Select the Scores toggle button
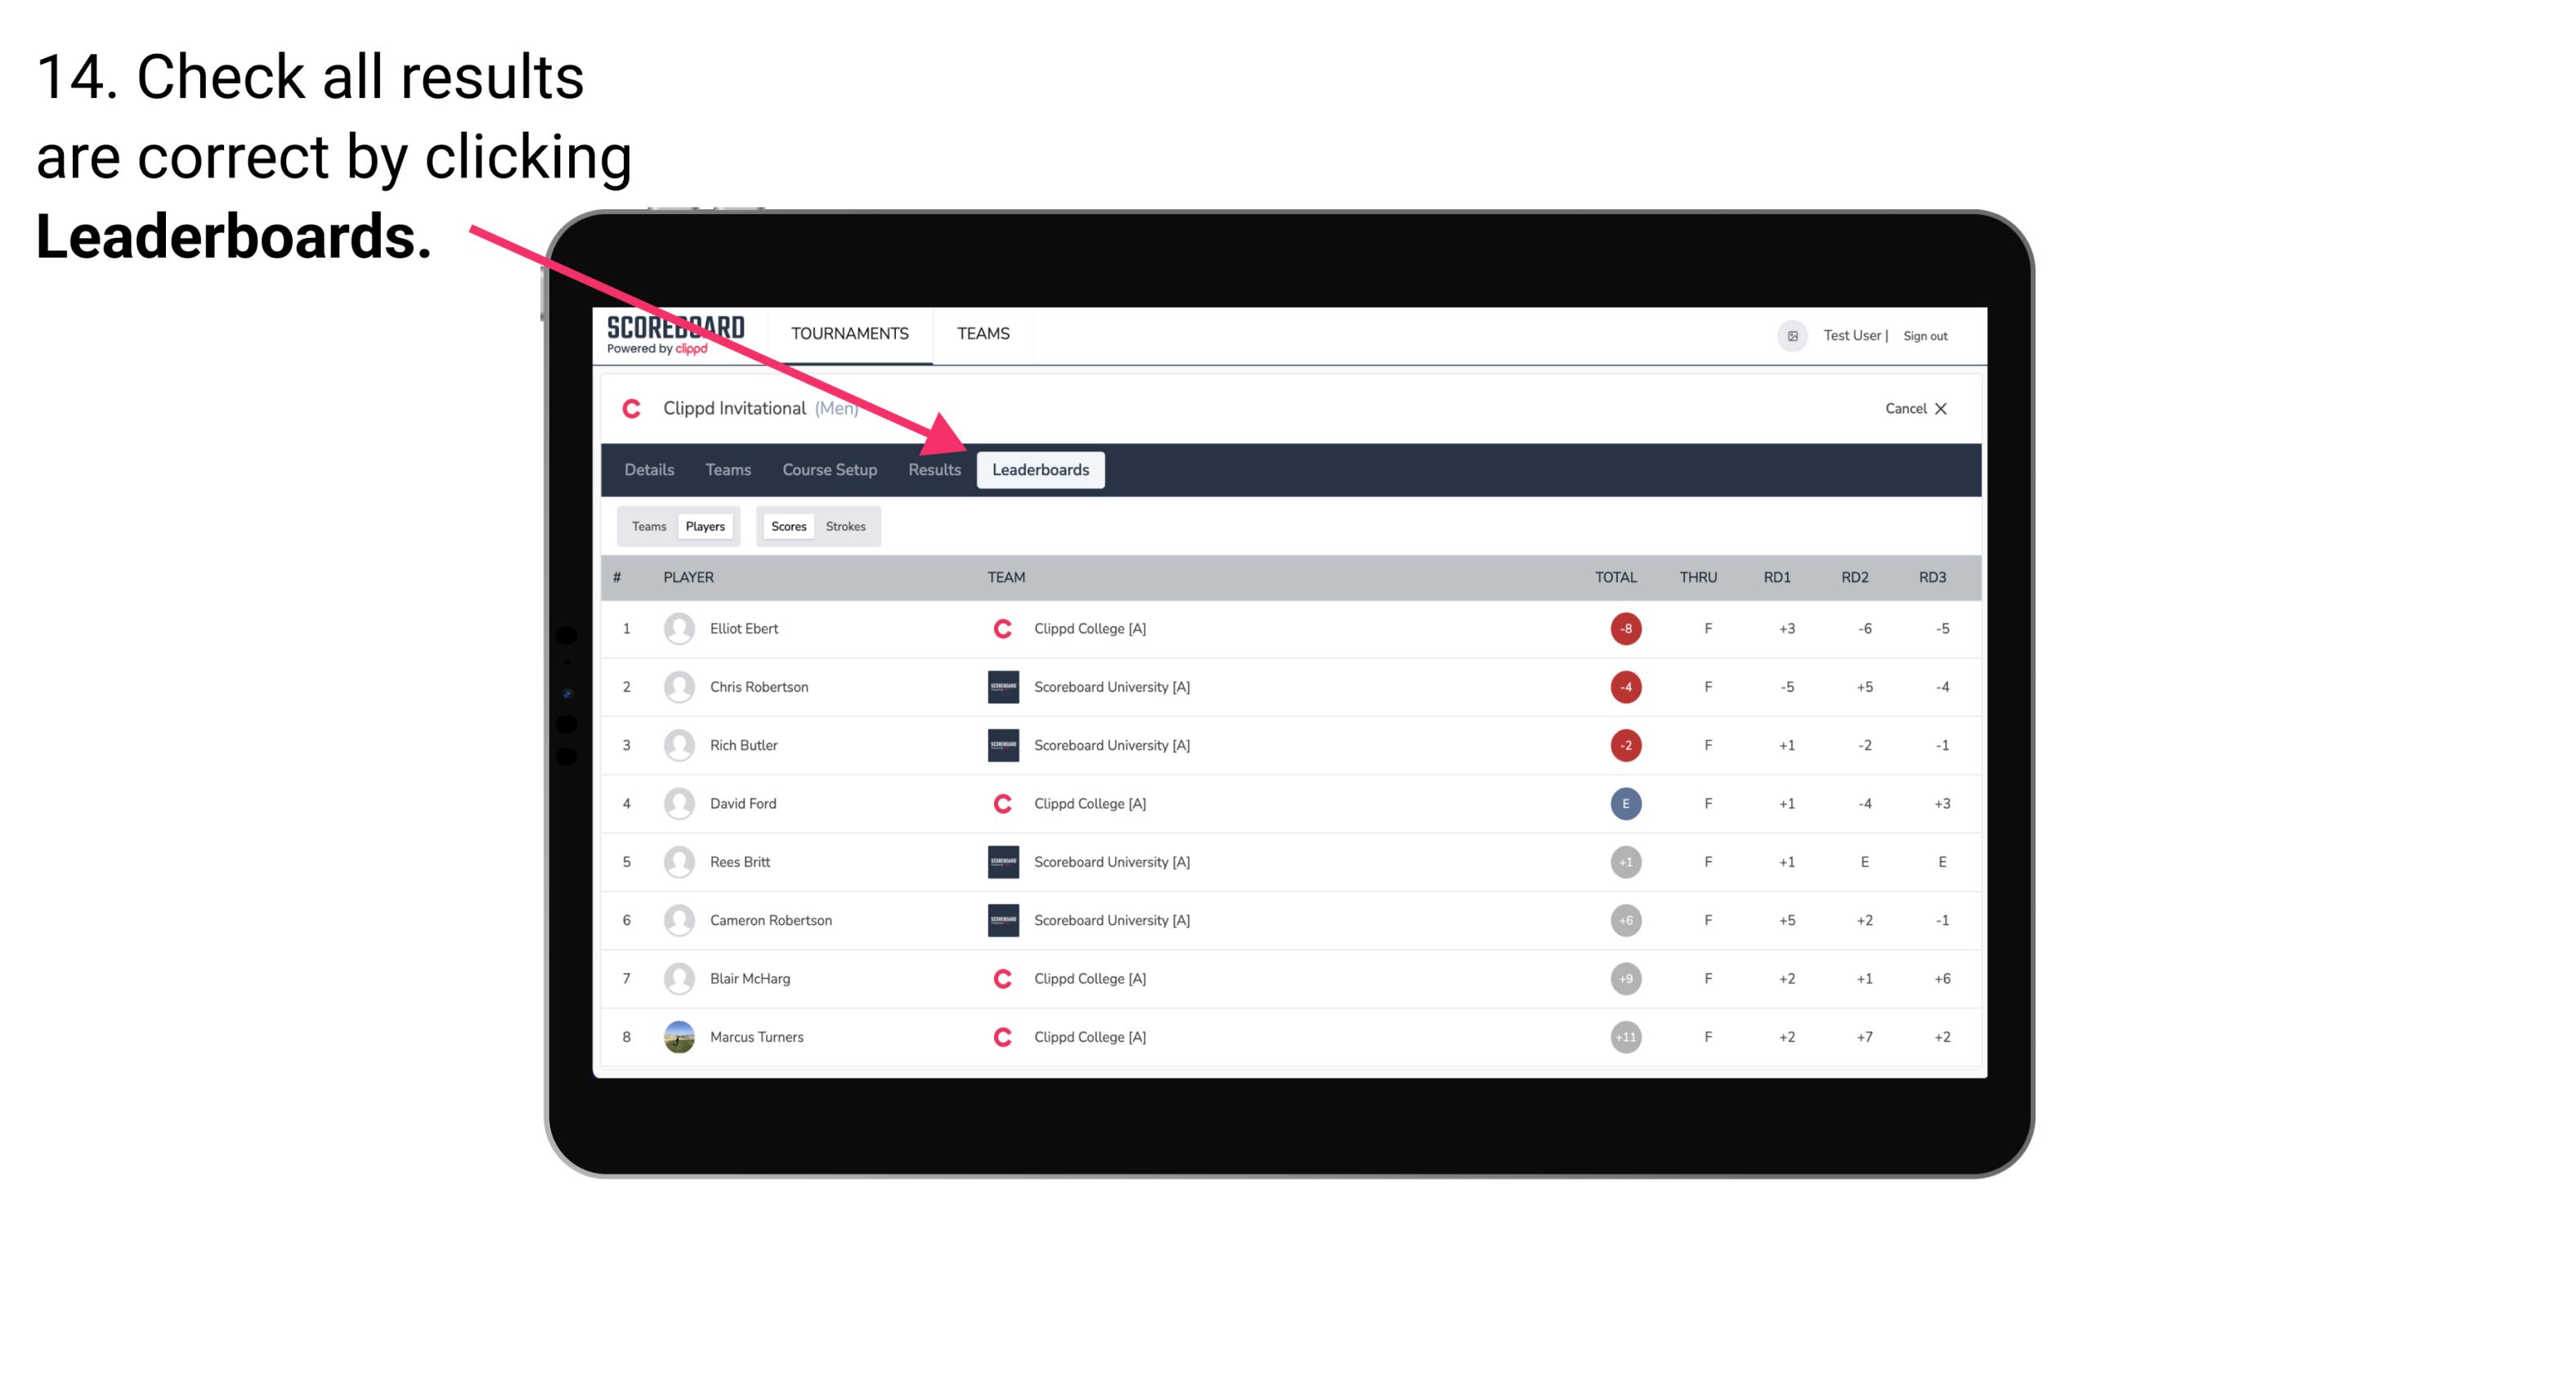 (x=786, y=526)
